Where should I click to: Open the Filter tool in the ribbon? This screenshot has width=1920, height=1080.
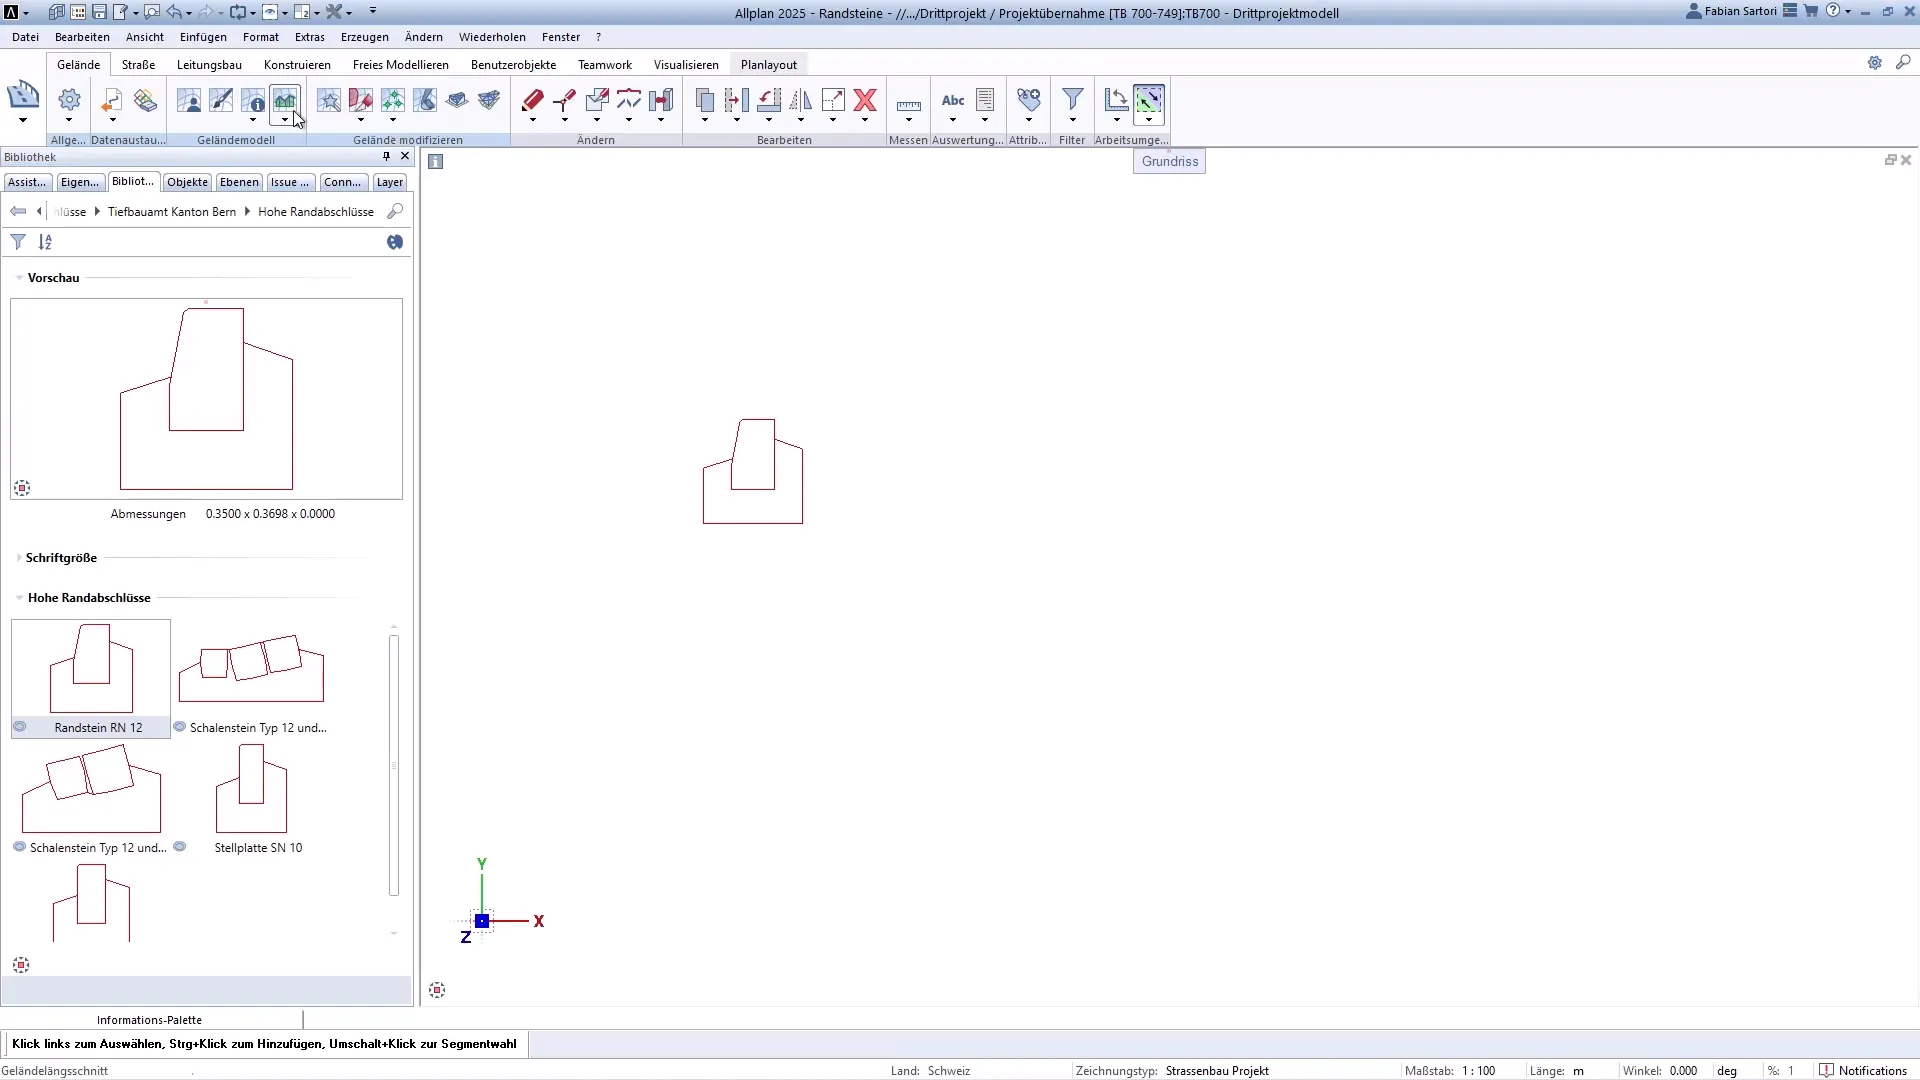1072,100
